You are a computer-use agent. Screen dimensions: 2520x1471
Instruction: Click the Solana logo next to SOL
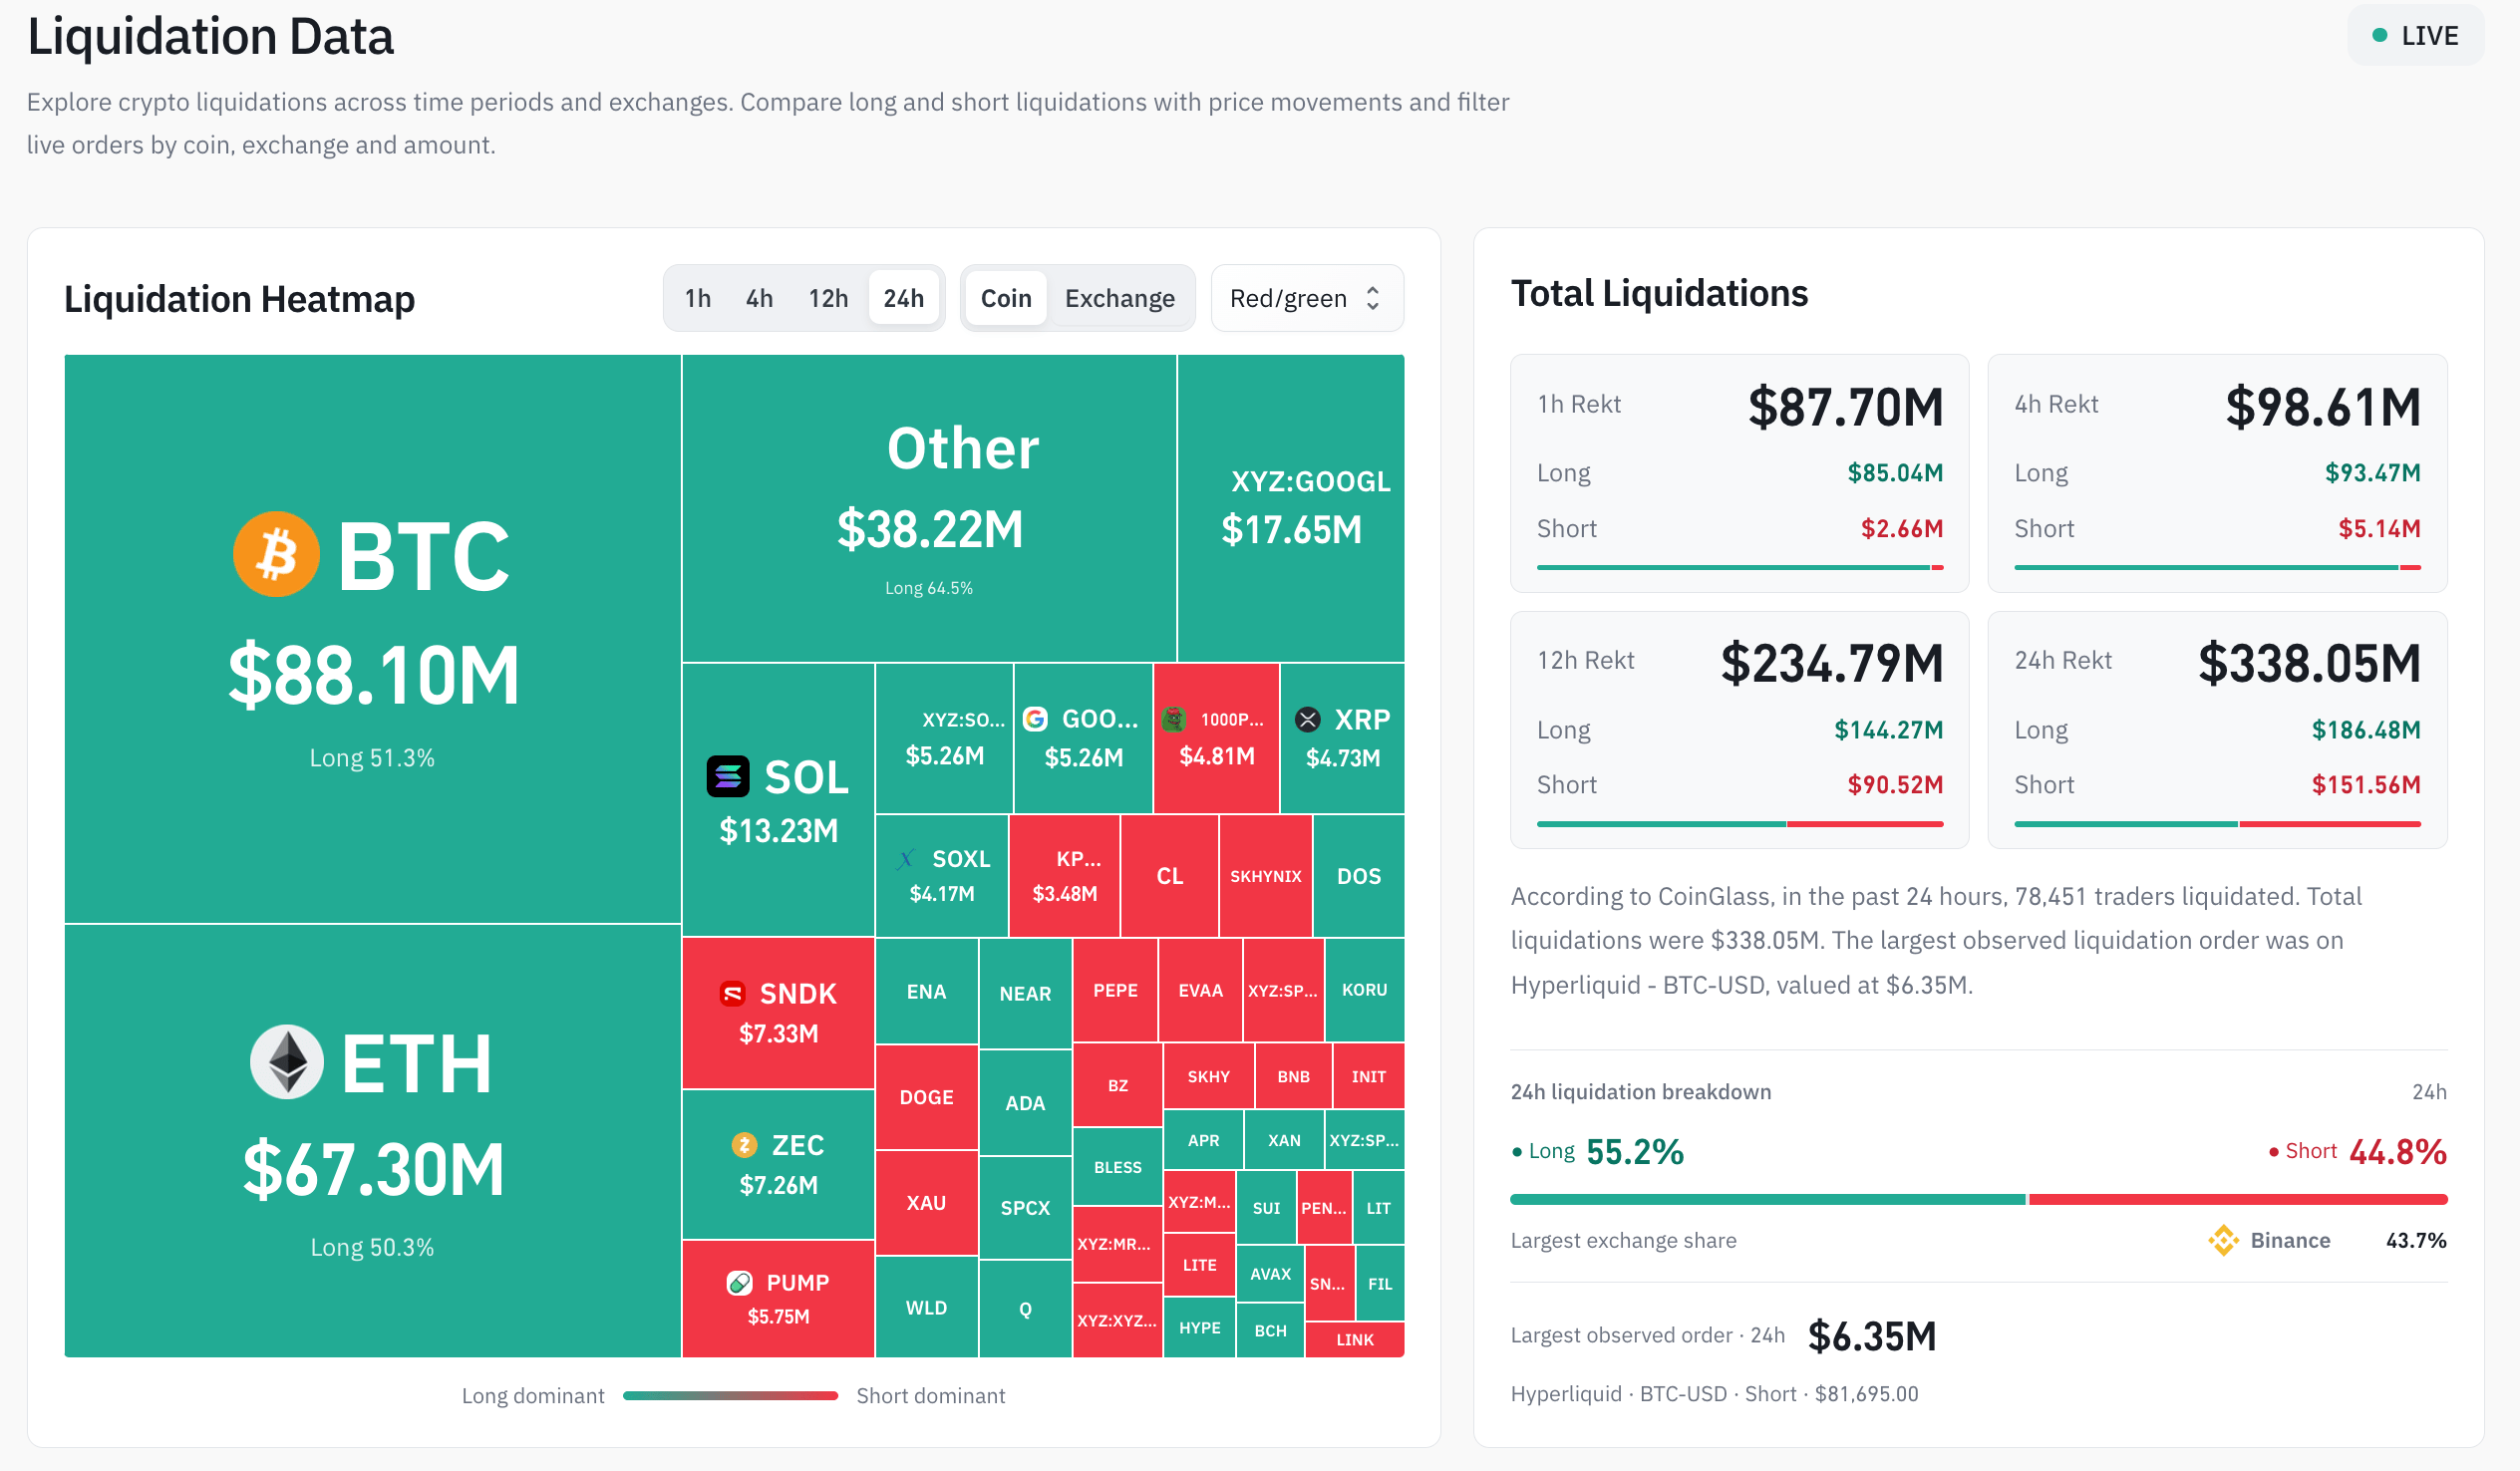(x=728, y=777)
